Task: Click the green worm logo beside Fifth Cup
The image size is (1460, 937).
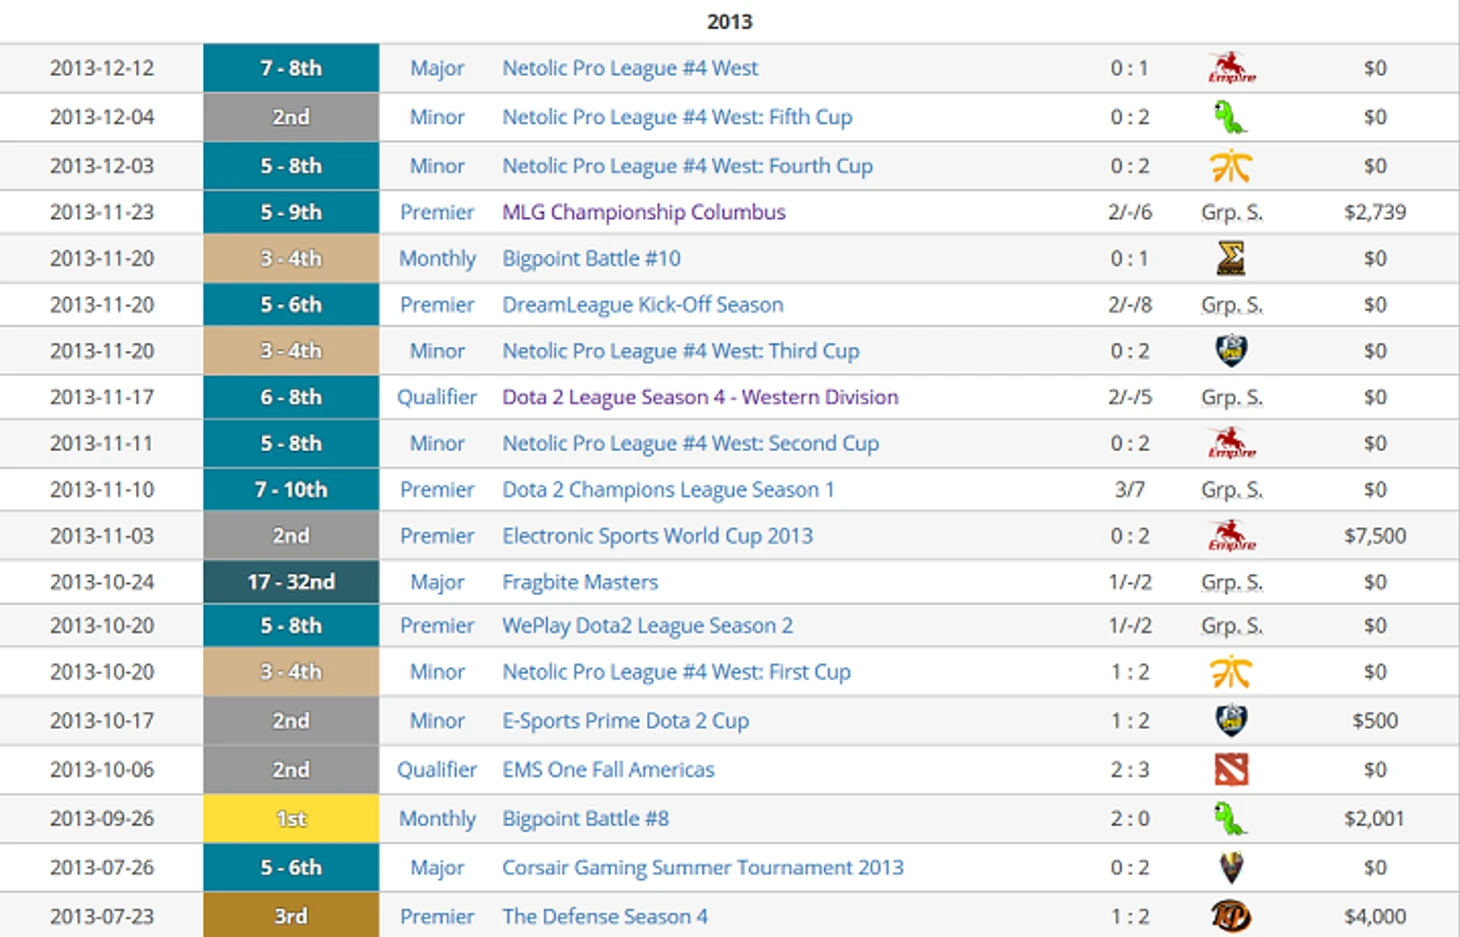Action: tap(1231, 118)
